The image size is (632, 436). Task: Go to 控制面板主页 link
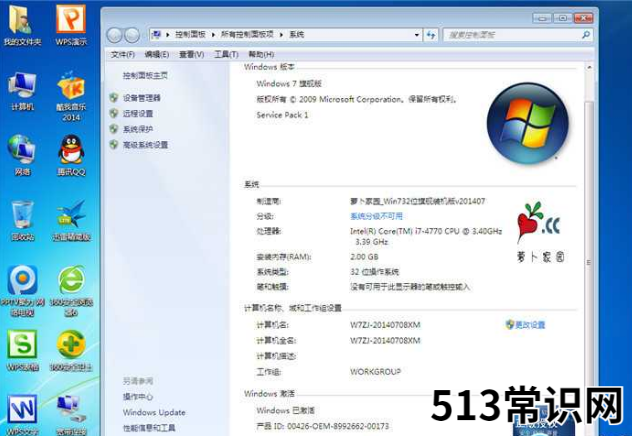145,75
